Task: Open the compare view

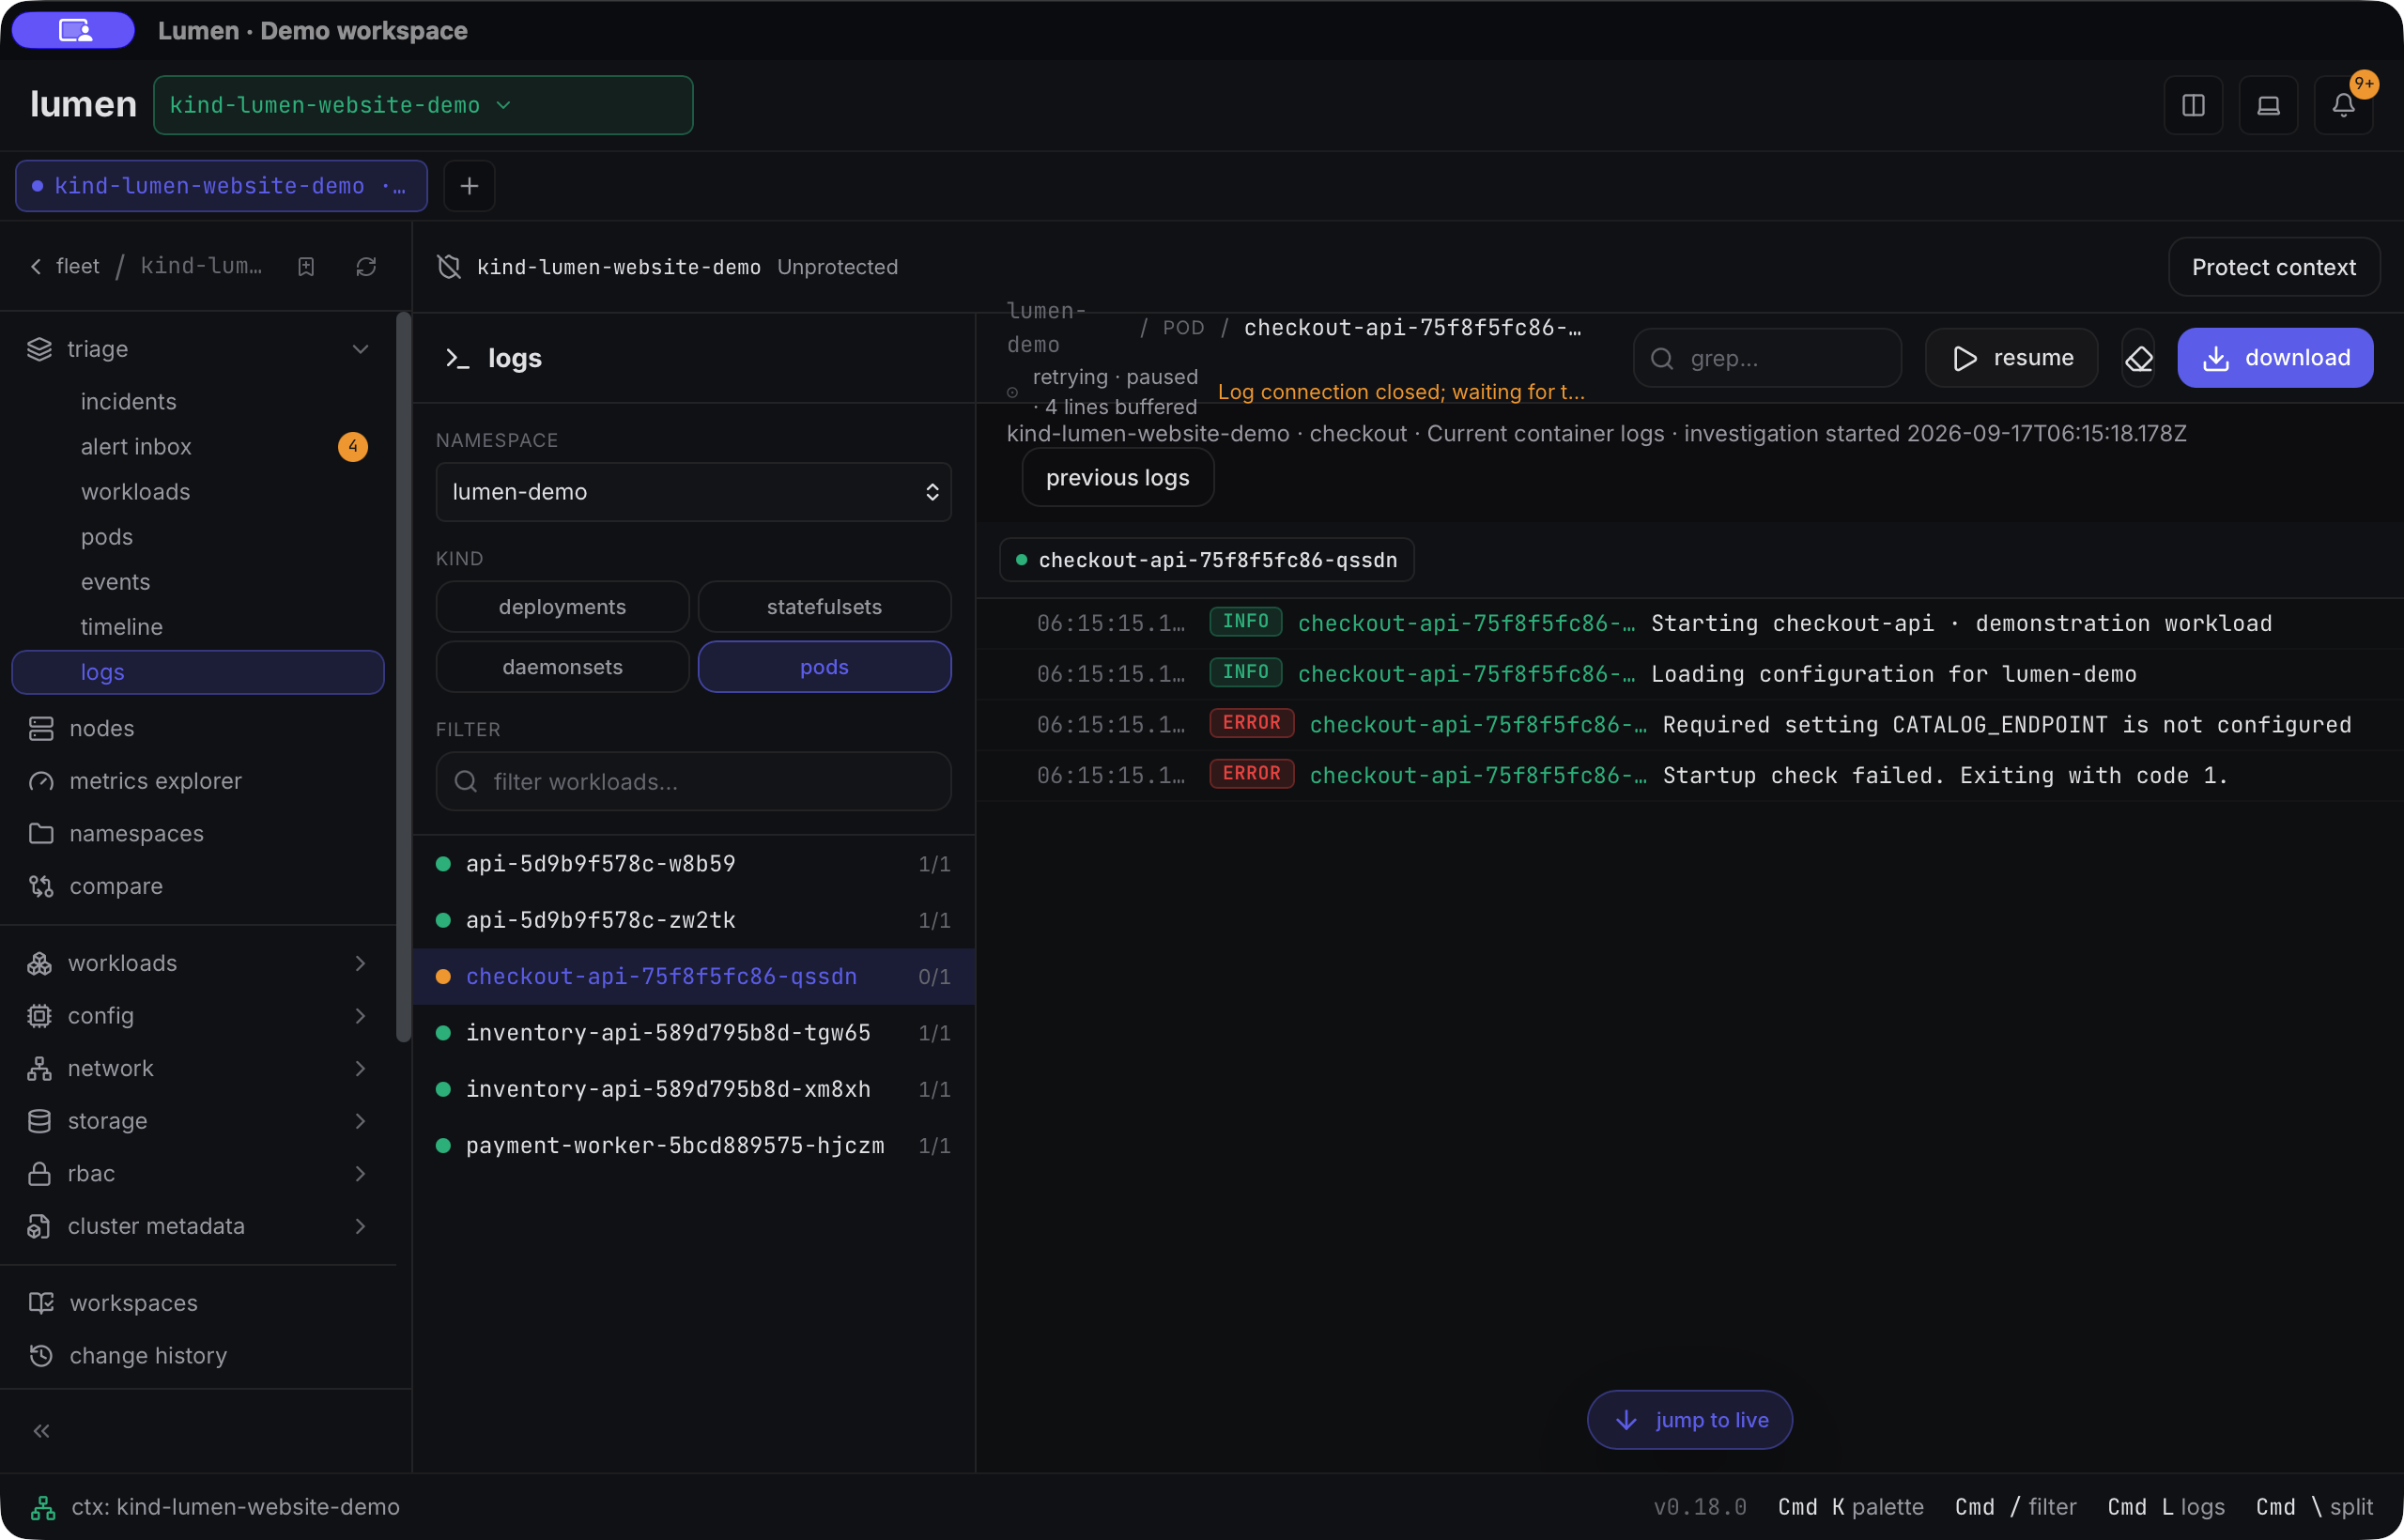Action: point(198,886)
